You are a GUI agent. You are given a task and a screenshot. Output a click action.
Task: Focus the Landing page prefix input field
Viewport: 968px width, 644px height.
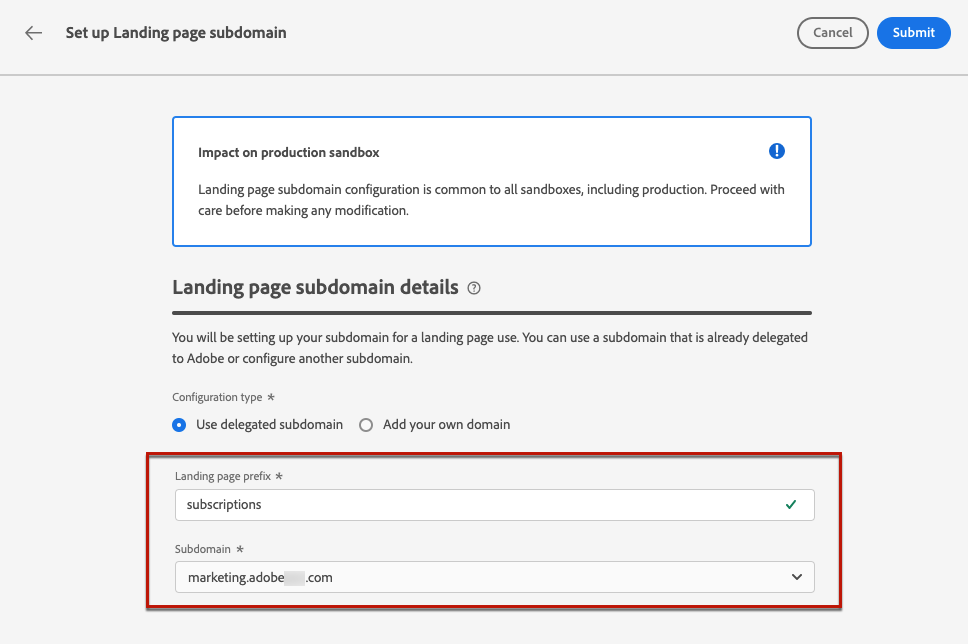pyautogui.click(x=480, y=505)
